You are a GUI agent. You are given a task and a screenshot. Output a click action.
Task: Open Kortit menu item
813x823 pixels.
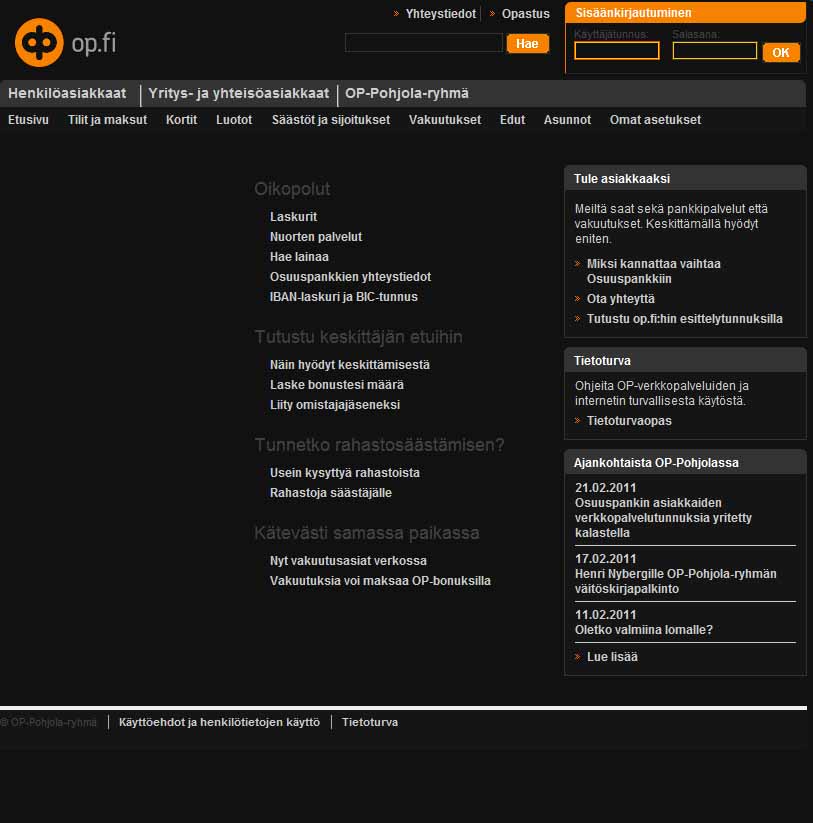click(182, 120)
